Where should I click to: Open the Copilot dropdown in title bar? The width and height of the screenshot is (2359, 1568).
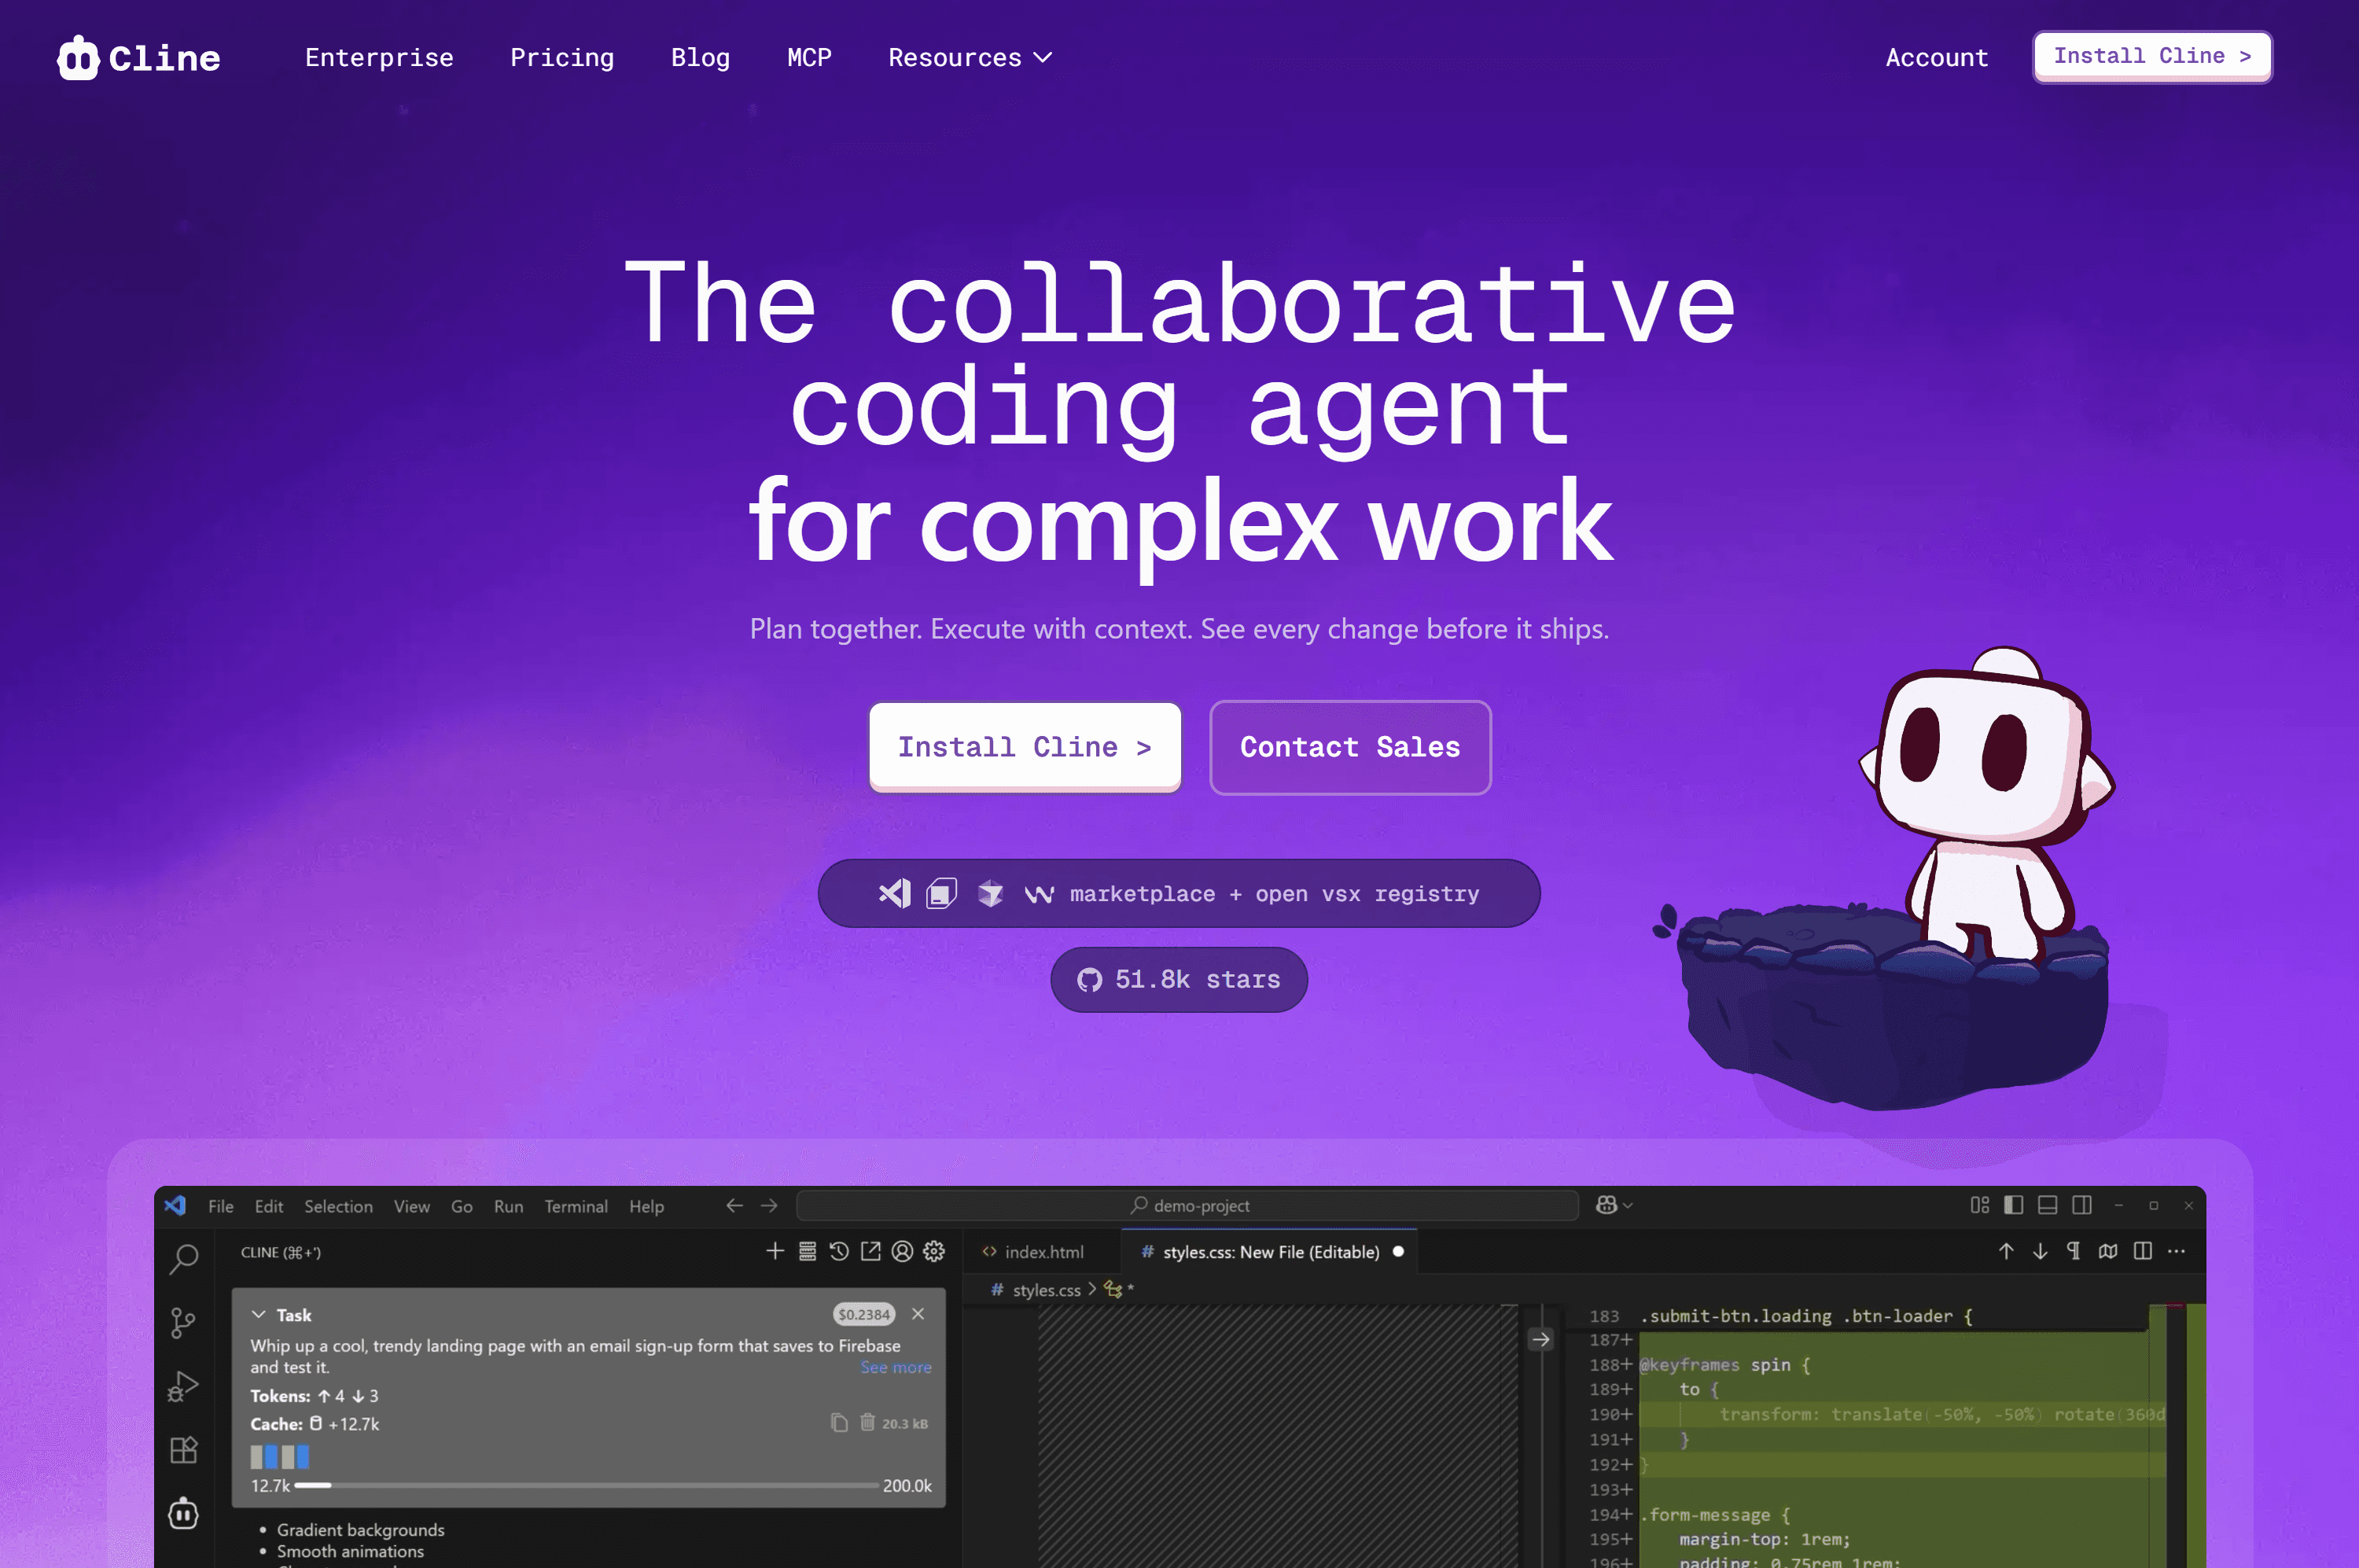[1613, 1205]
